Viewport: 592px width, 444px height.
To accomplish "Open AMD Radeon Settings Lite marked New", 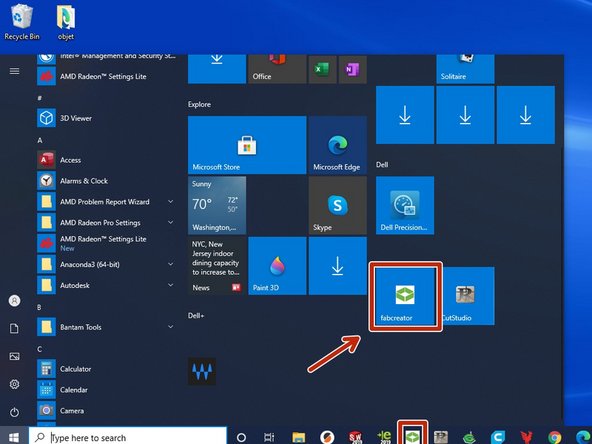I will (106, 243).
